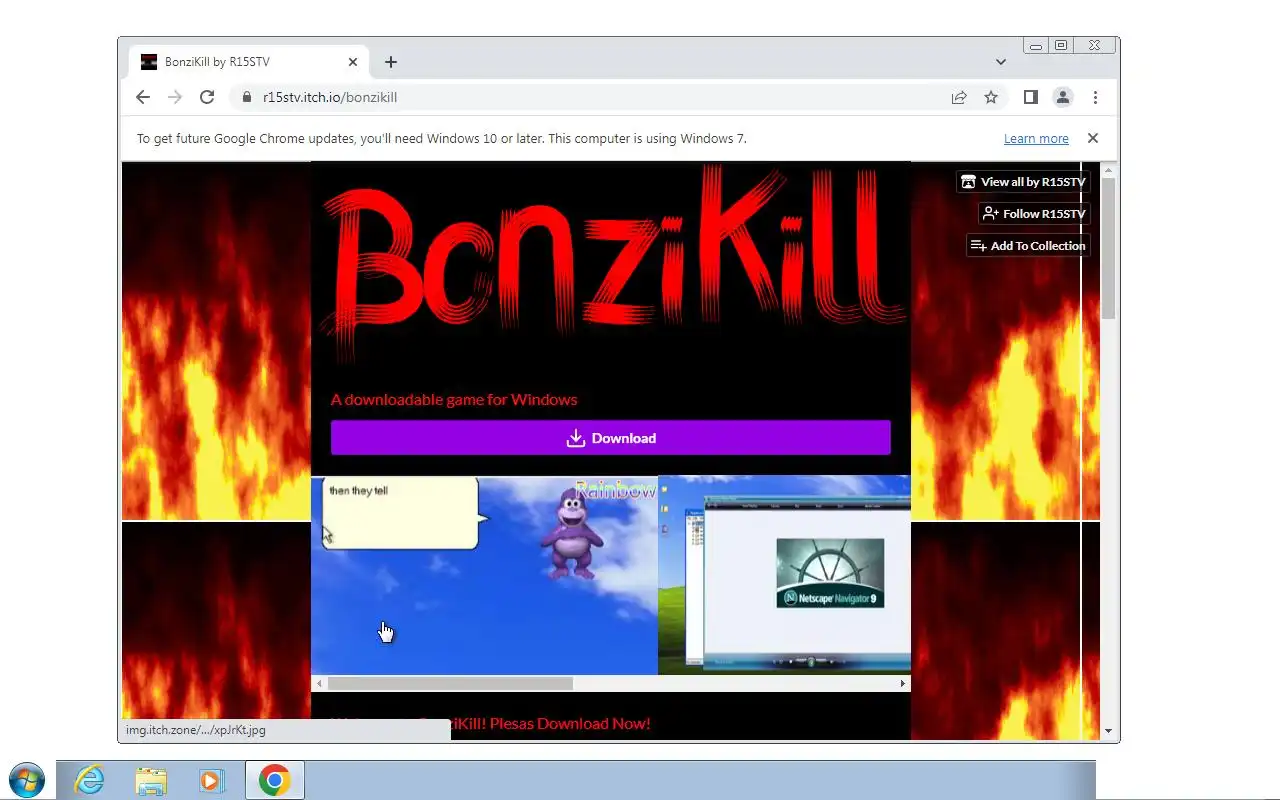Viewport: 1280px width, 800px height.
Task: Maximize the Chrome window
Action: point(1061,46)
